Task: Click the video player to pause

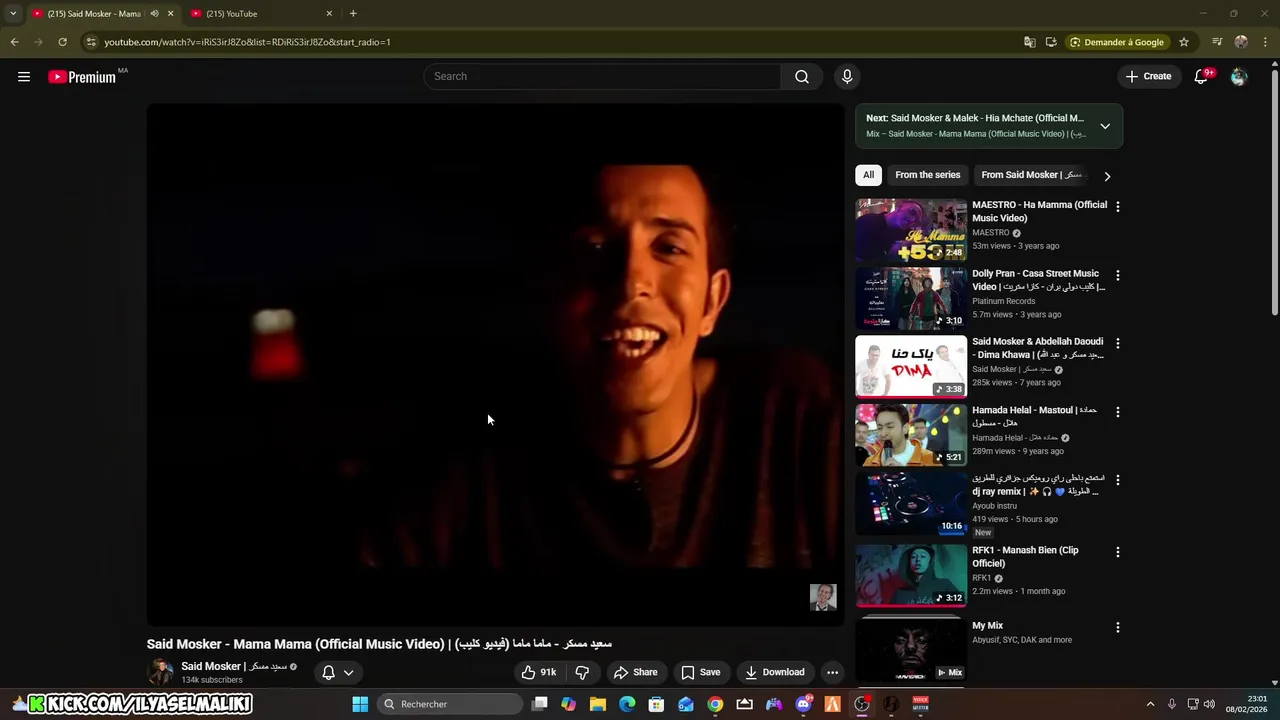Action: (x=495, y=365)
